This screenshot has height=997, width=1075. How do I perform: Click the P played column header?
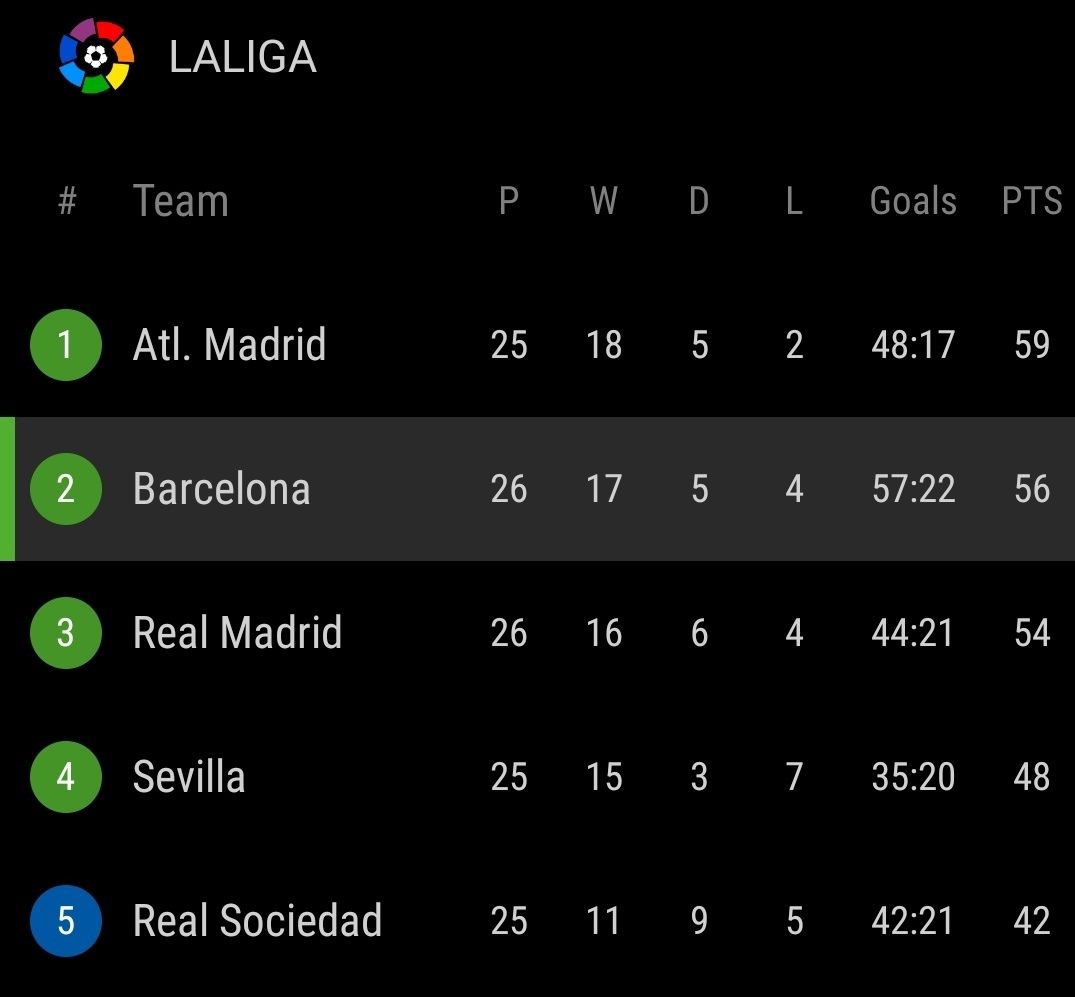tap(509, 201)
